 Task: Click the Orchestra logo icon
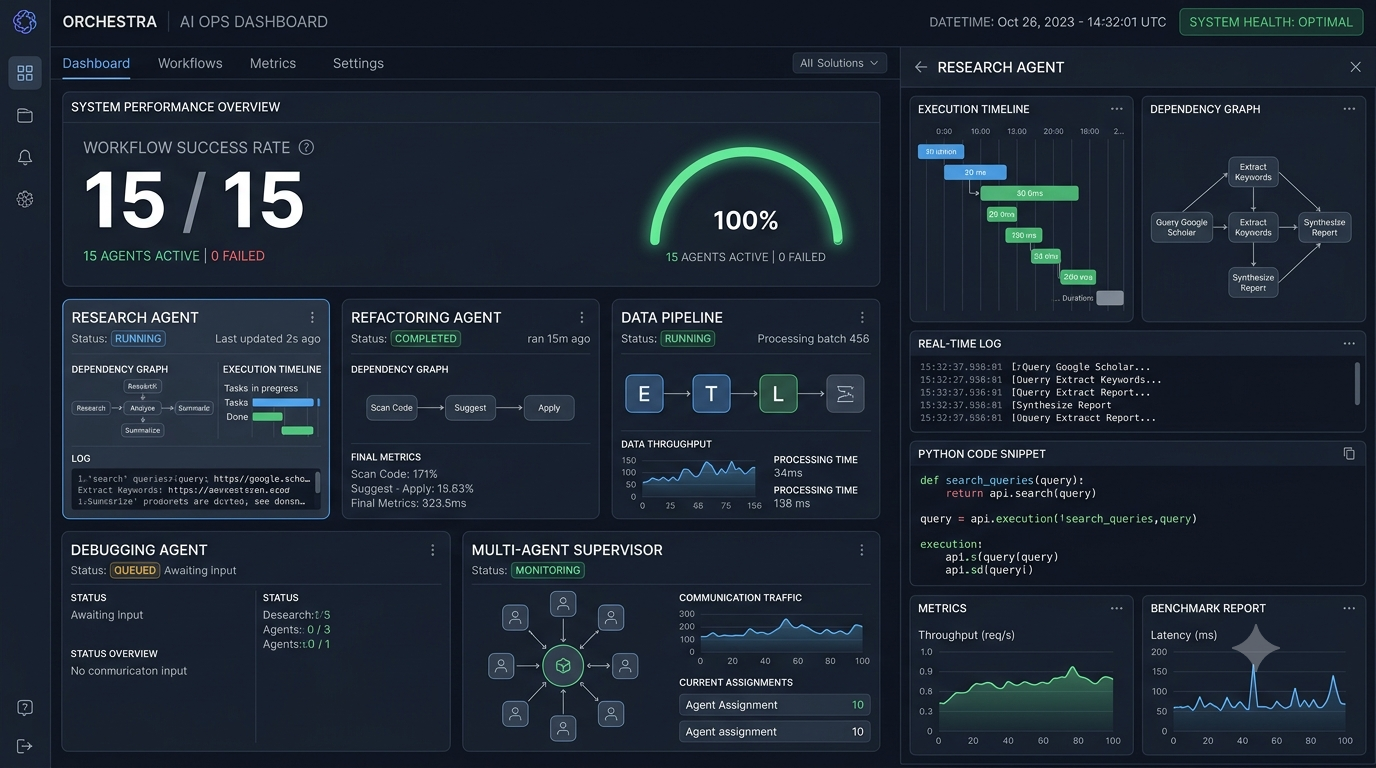[x=25, y=21]
